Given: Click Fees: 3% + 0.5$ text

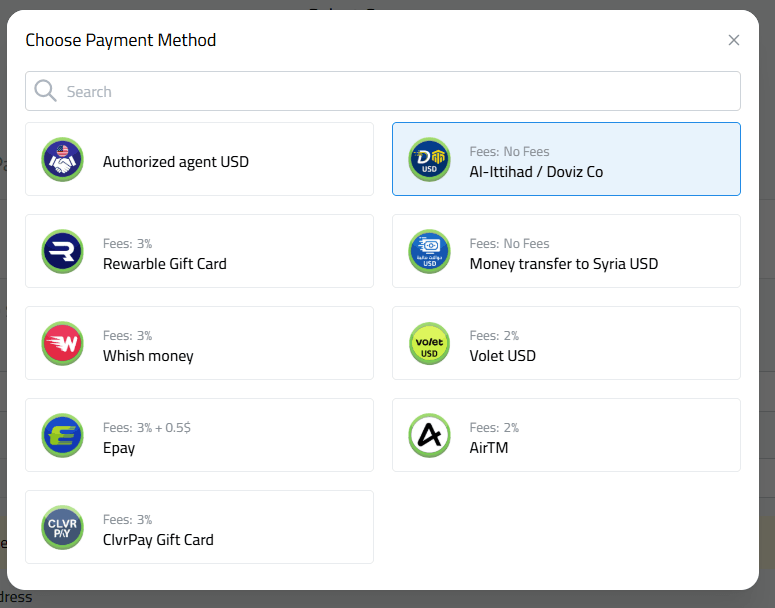Looking at the screenshot, I should tap(147, 428).
